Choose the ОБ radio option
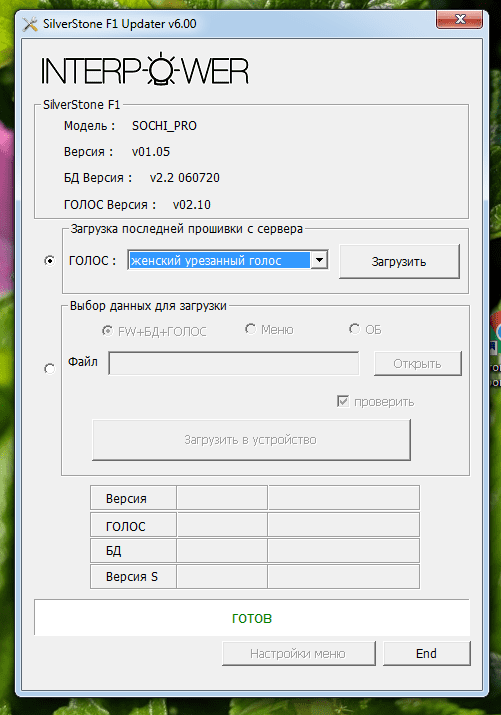This screenshot has height=715, width=501. click(354, 329)
